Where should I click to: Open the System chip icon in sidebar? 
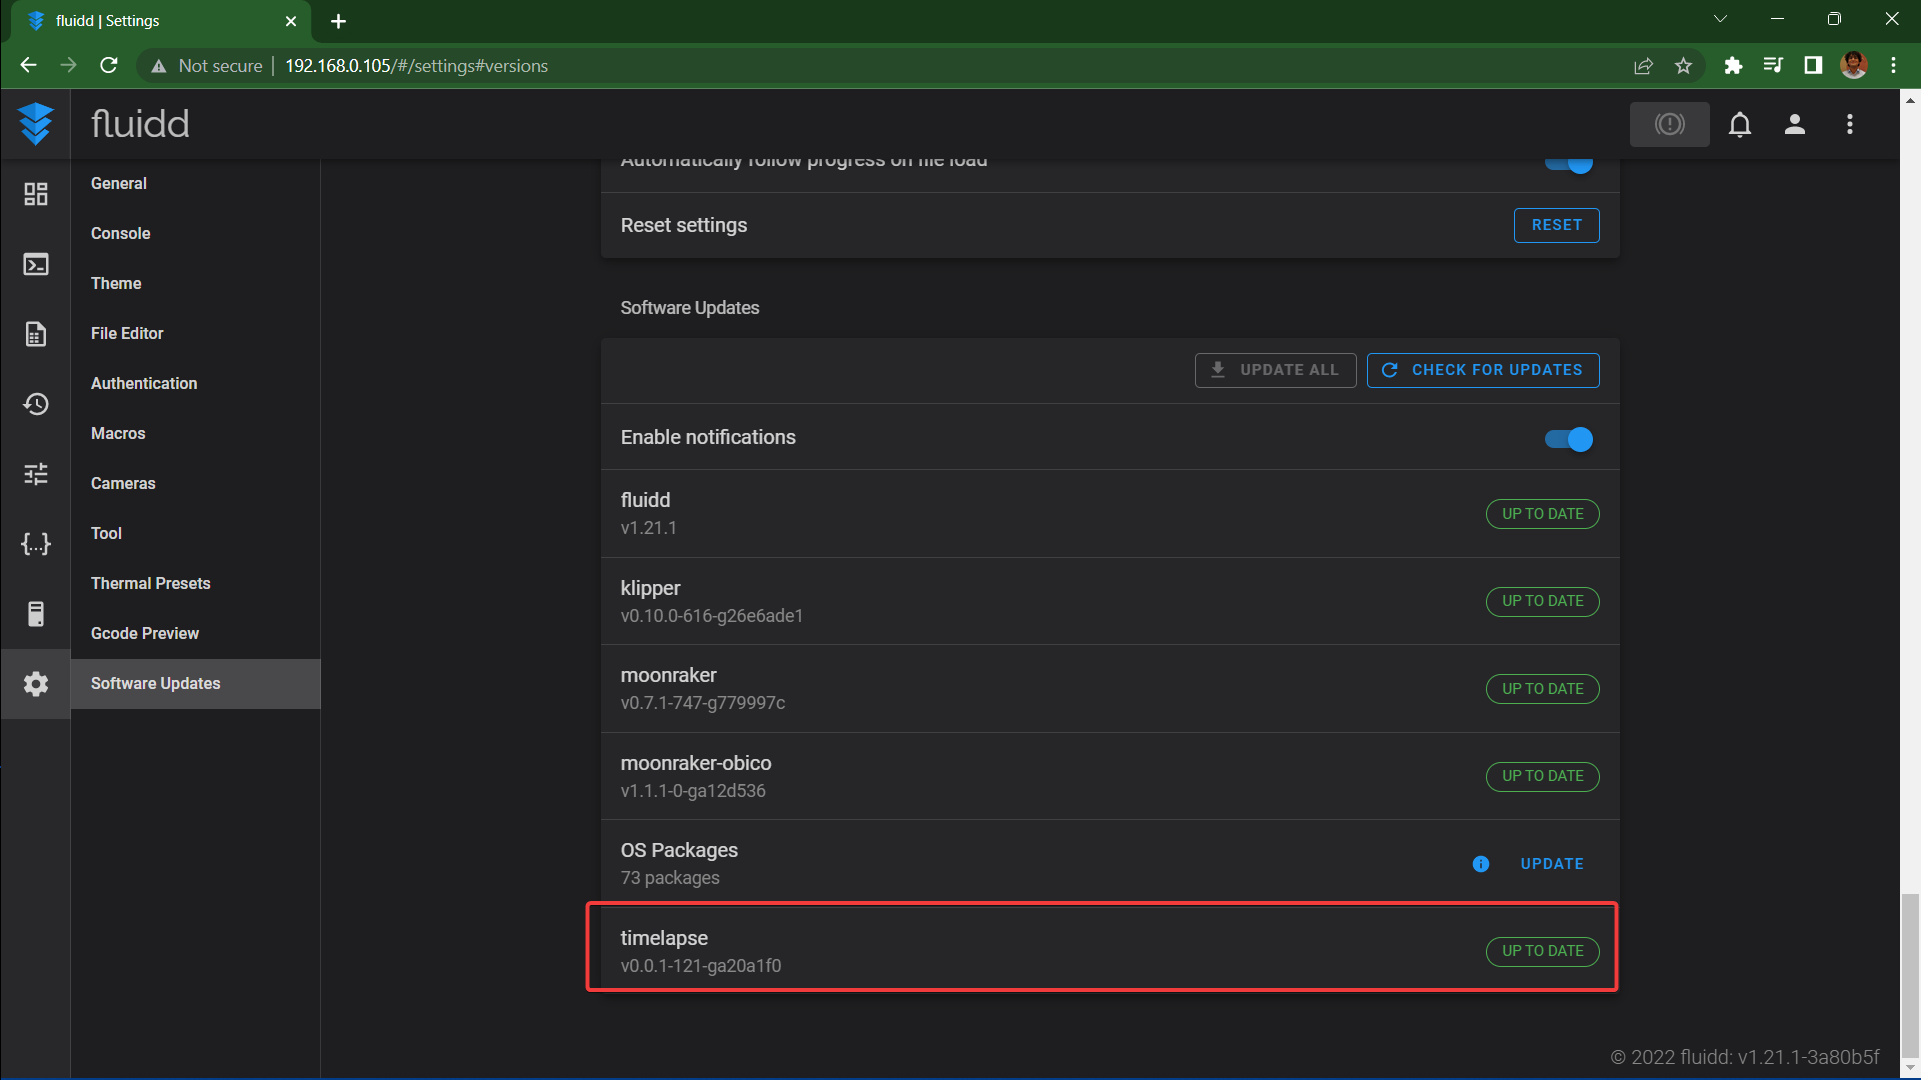[36, 614]
